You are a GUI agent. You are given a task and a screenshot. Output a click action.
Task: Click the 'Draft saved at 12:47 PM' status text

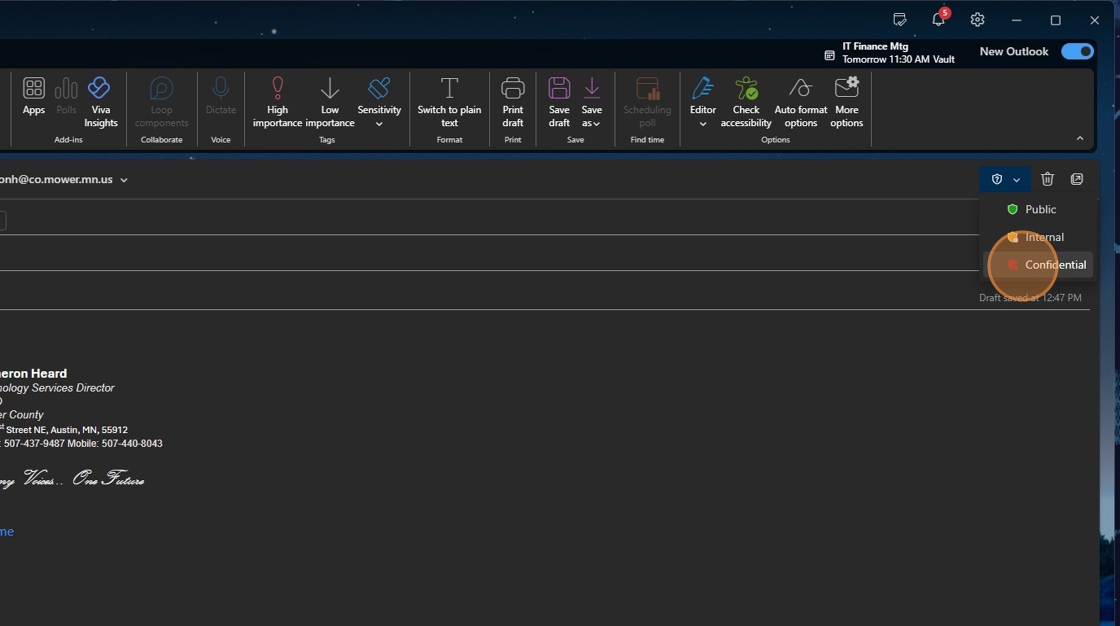1030,298
